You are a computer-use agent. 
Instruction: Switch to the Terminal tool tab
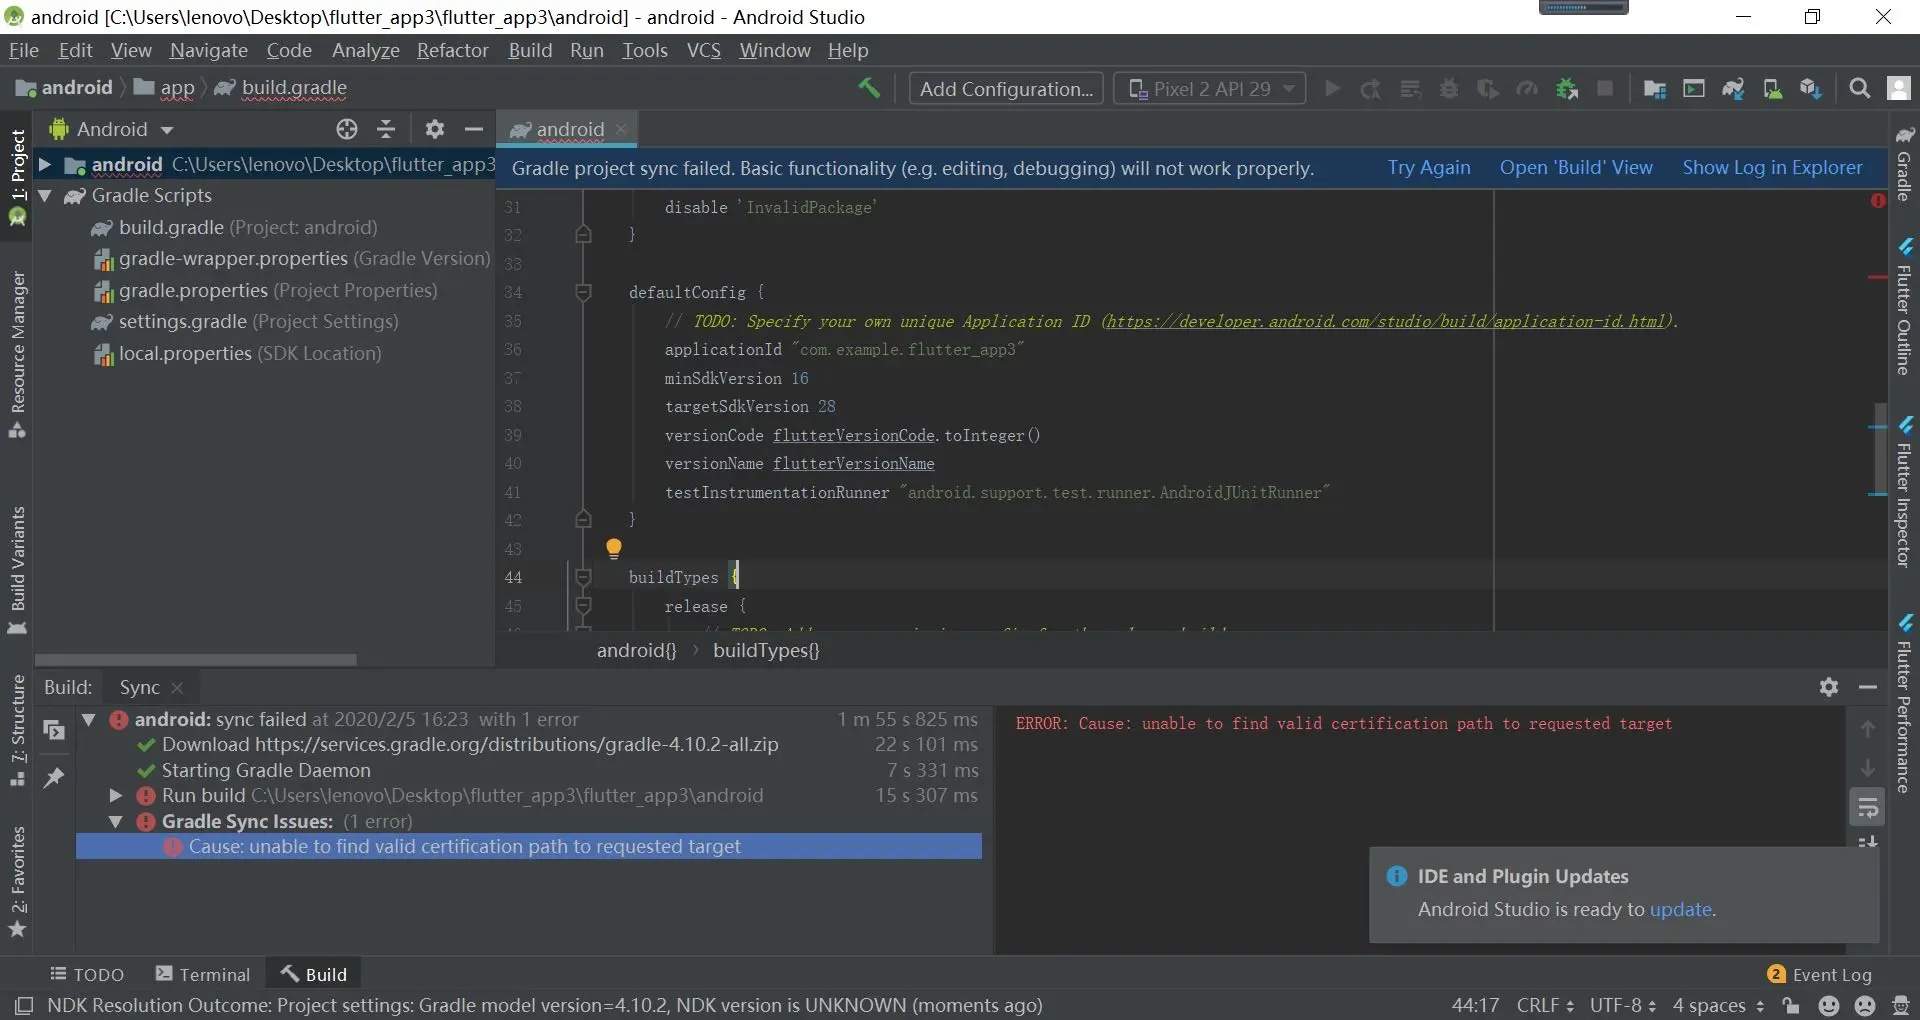coord(203,974)
